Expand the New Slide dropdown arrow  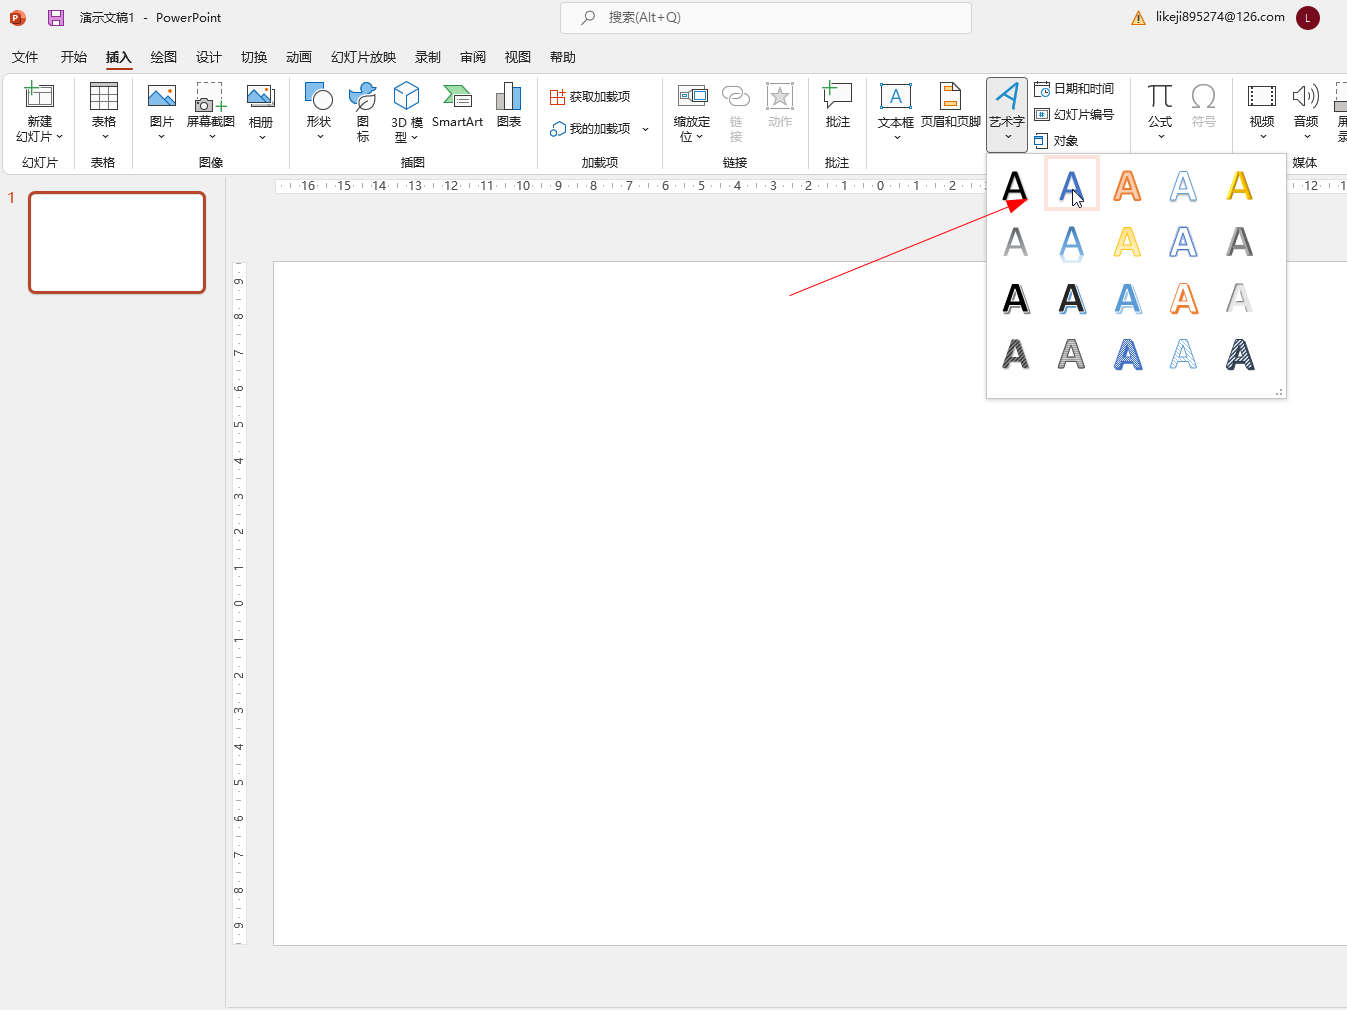point(59,137)
